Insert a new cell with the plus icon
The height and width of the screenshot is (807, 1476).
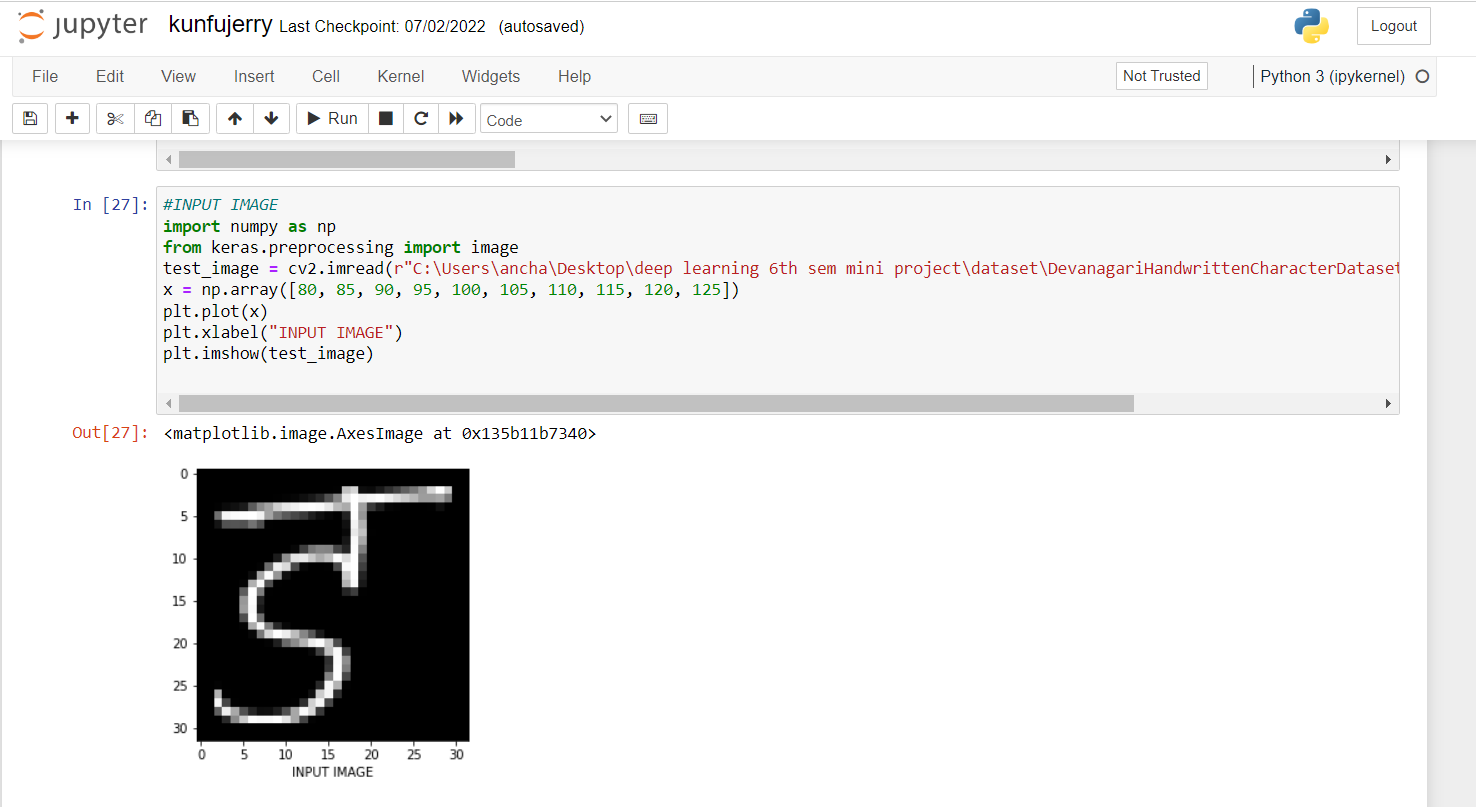point(72,118)
